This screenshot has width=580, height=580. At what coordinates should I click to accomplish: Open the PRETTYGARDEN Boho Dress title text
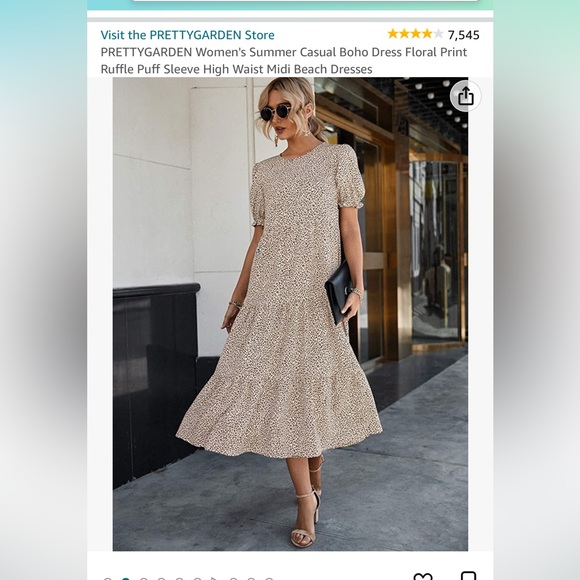click(284, 61)
